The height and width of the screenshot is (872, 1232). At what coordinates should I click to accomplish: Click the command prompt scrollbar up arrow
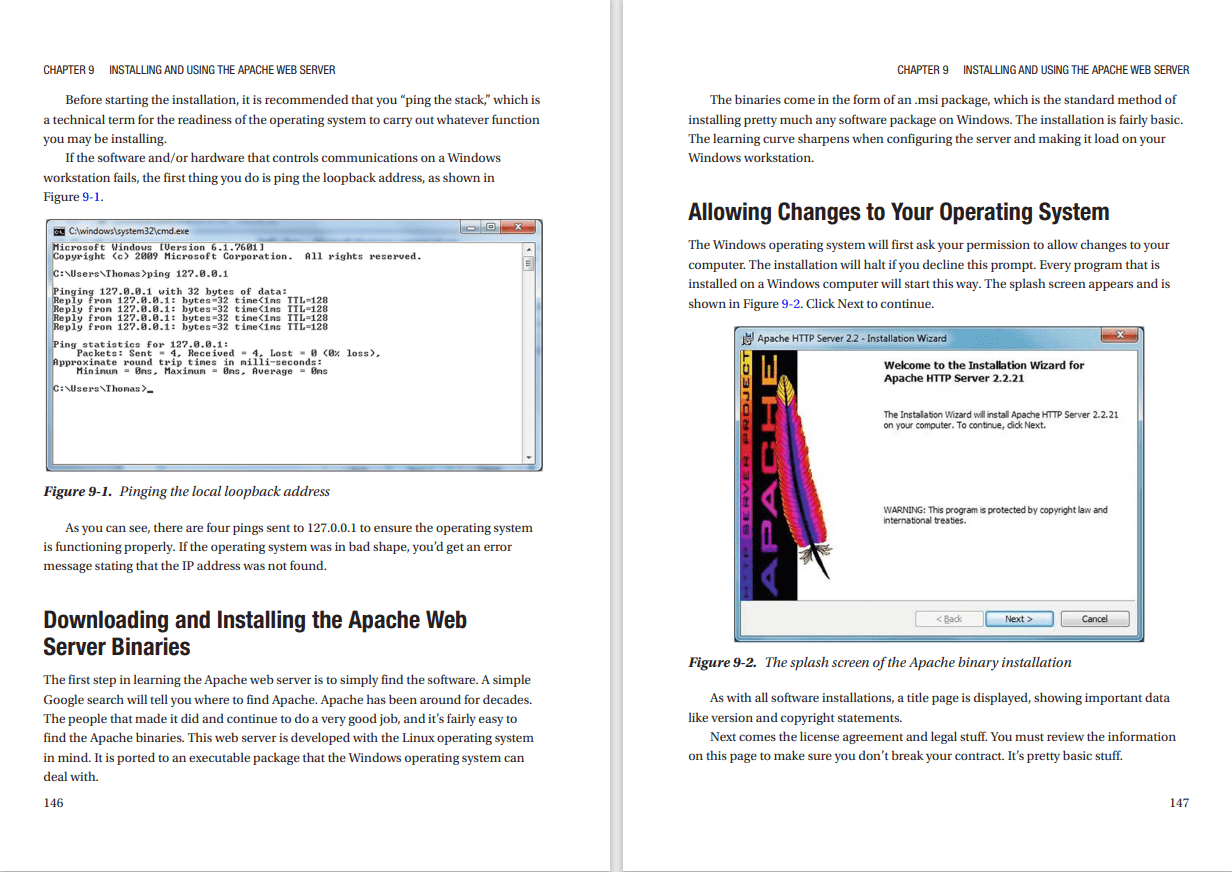(x=530, y=247)
